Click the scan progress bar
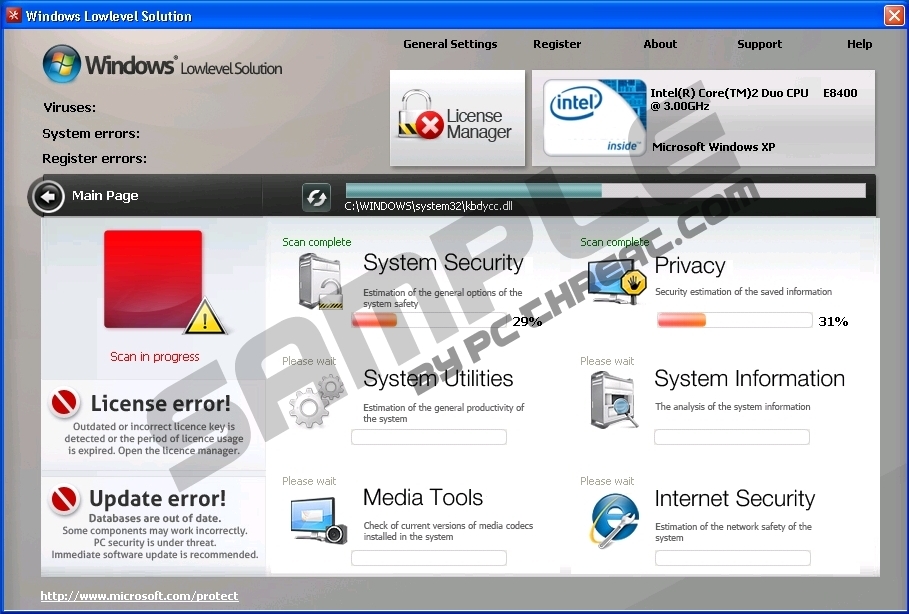The height and width of the screenshot is (614, 909). coord(605,190)
